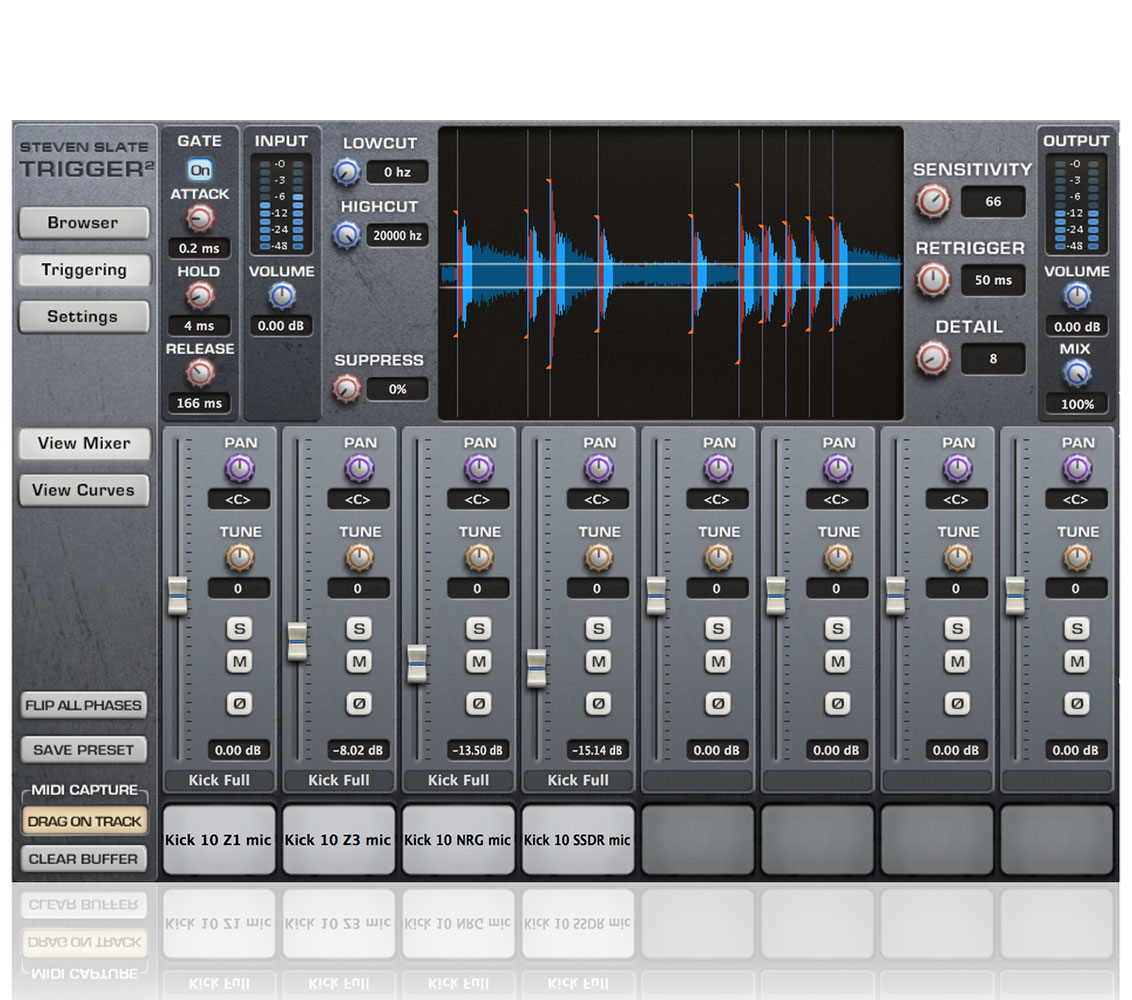
Task: Open the Settings tab
Action: [x=84, y=316]
